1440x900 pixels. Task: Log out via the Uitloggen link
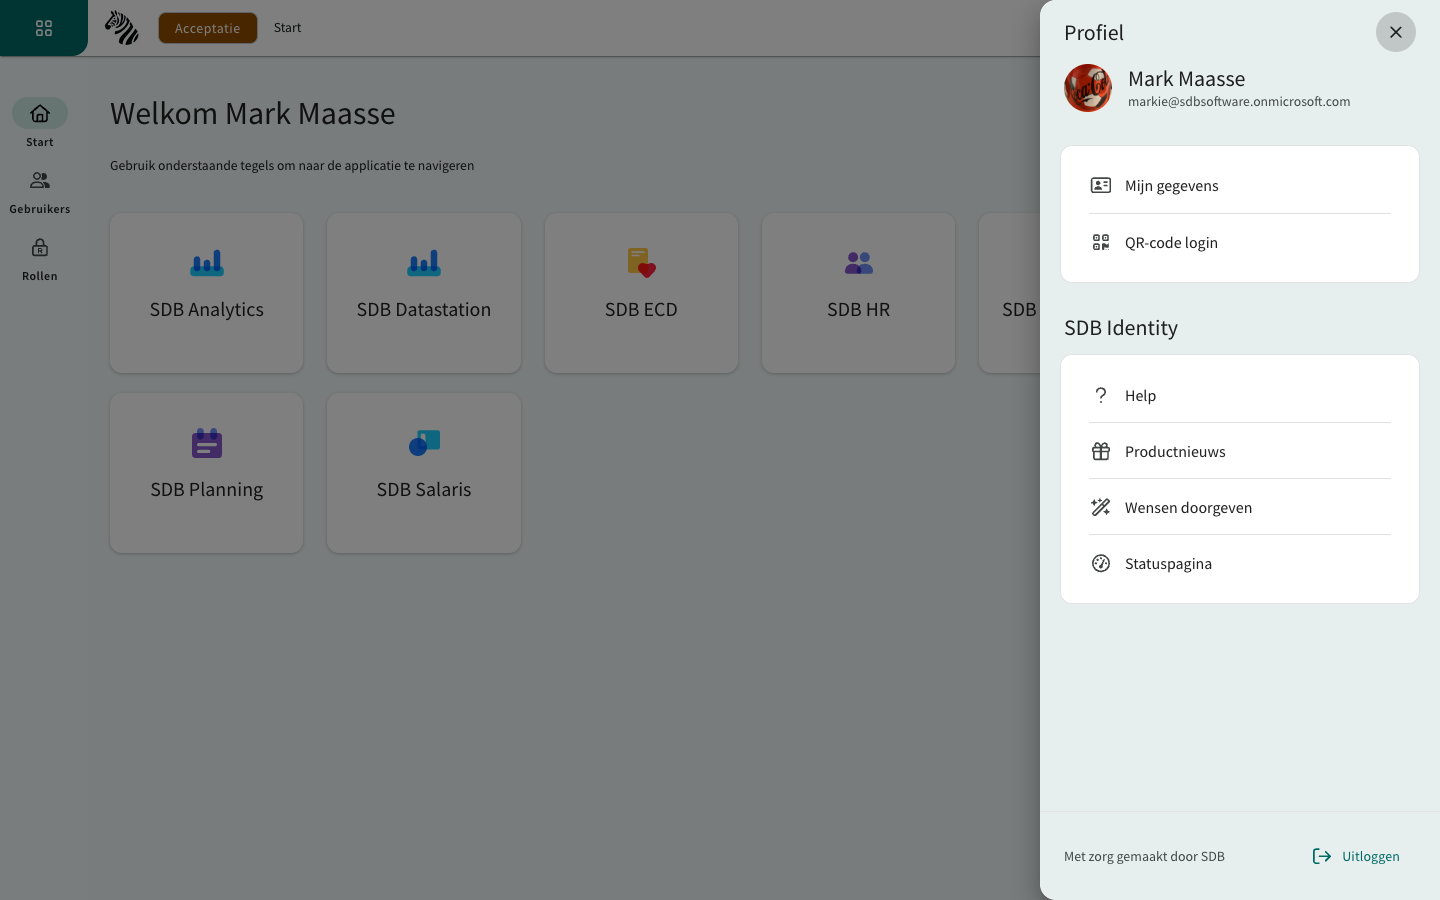pos(1356,856)
